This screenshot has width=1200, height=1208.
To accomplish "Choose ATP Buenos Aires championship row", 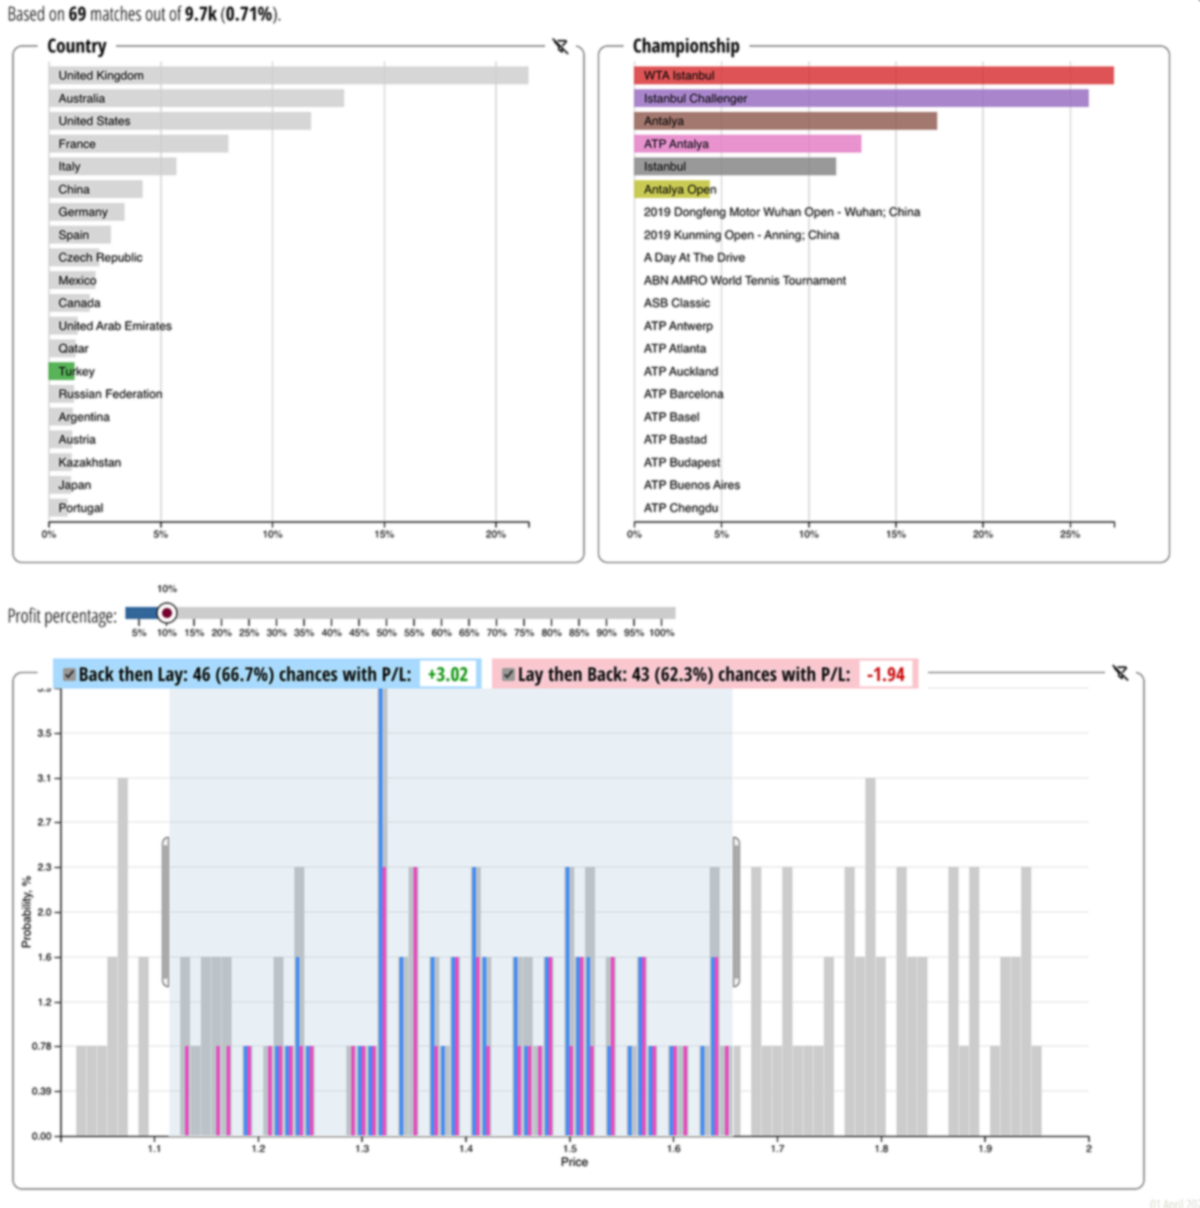I will click(692, 485).
